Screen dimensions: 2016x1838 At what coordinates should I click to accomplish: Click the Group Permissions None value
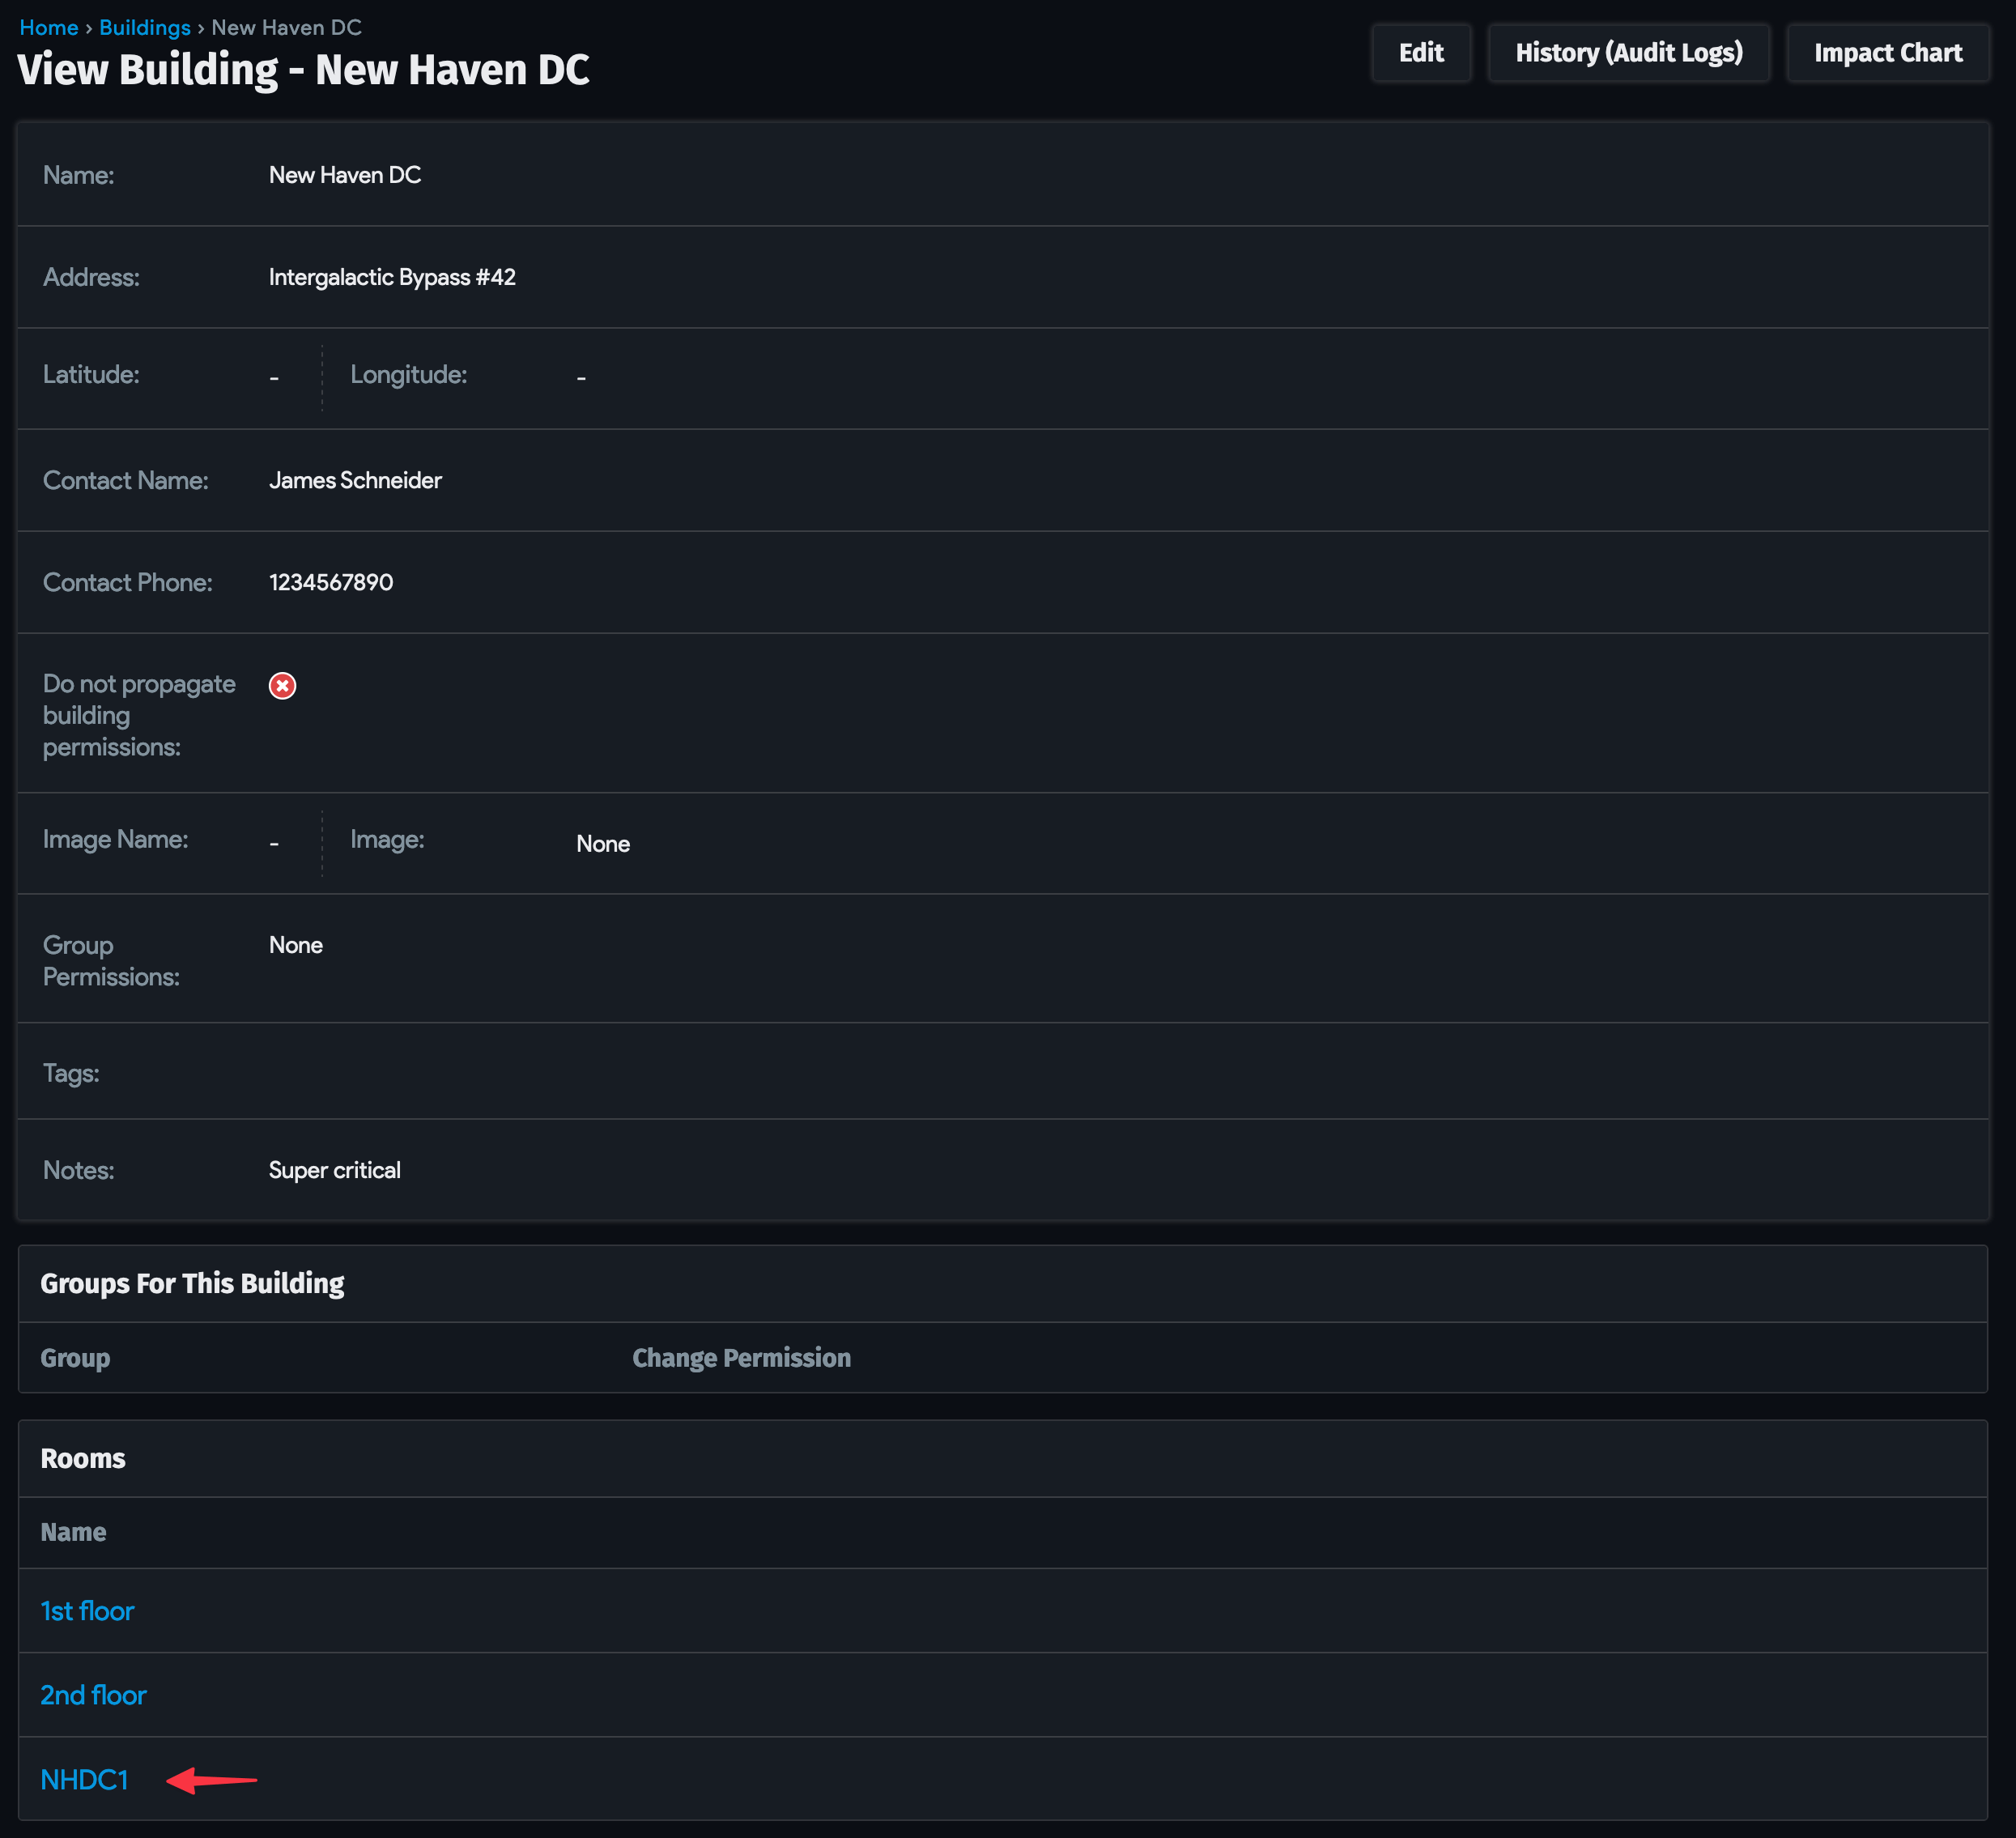[x=295, y=944]
